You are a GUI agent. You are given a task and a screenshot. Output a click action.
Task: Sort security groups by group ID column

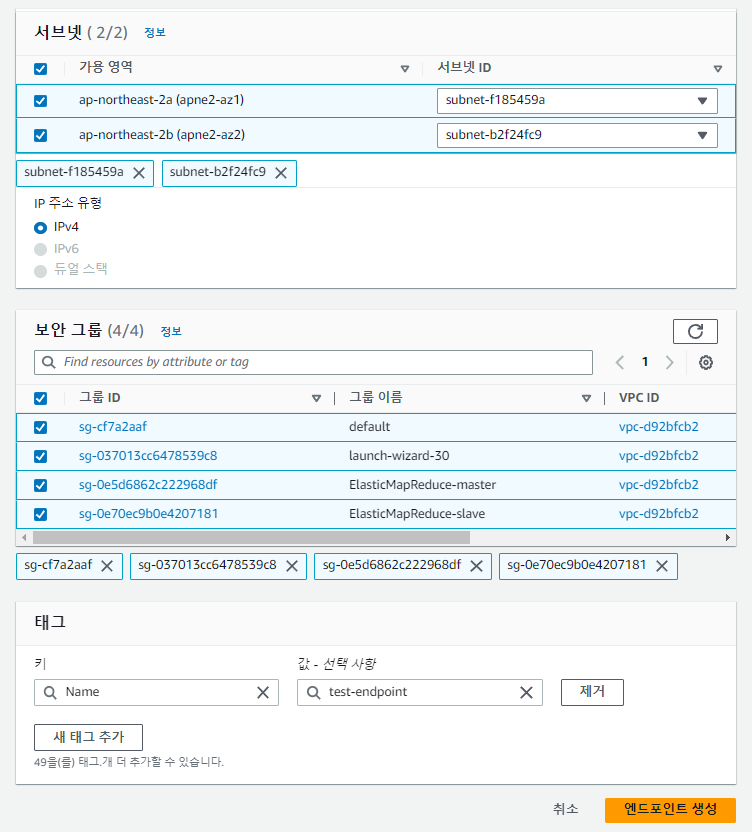tap(317, 398)
